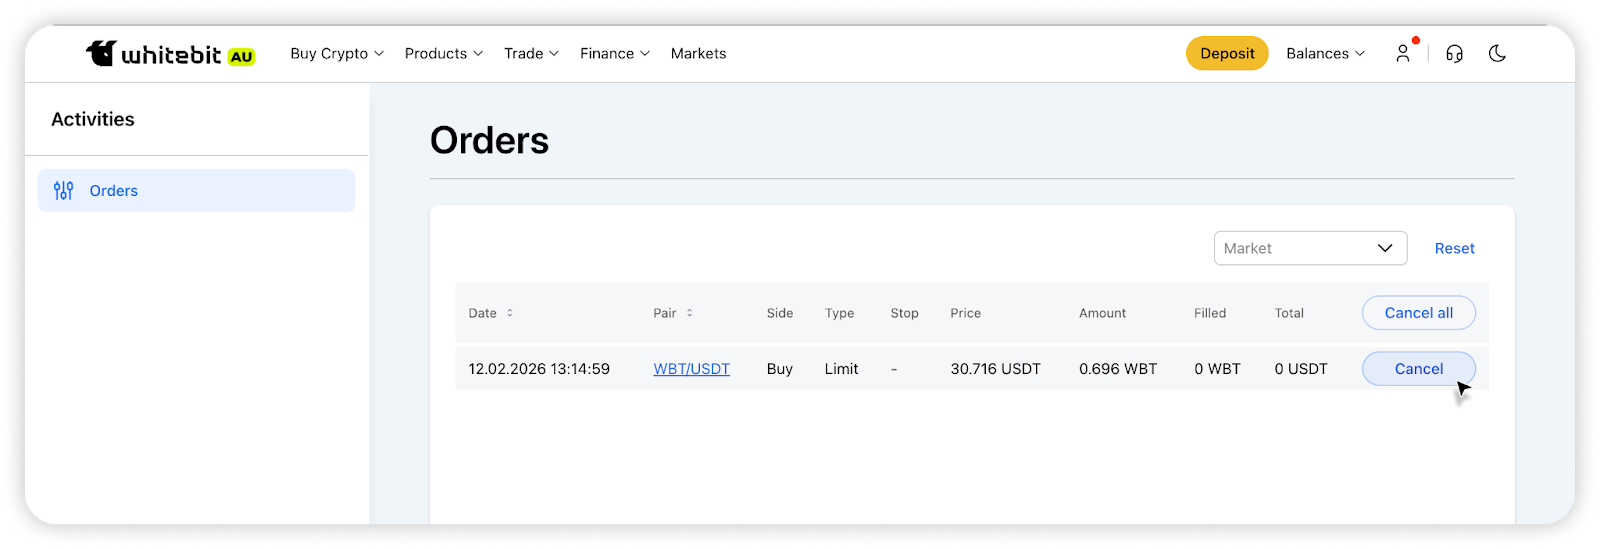Image resolution: width=1600 pixels, height=549 pixels.
Task: Cancel the WBT/USDT limit order
Action: [1418, 369]
